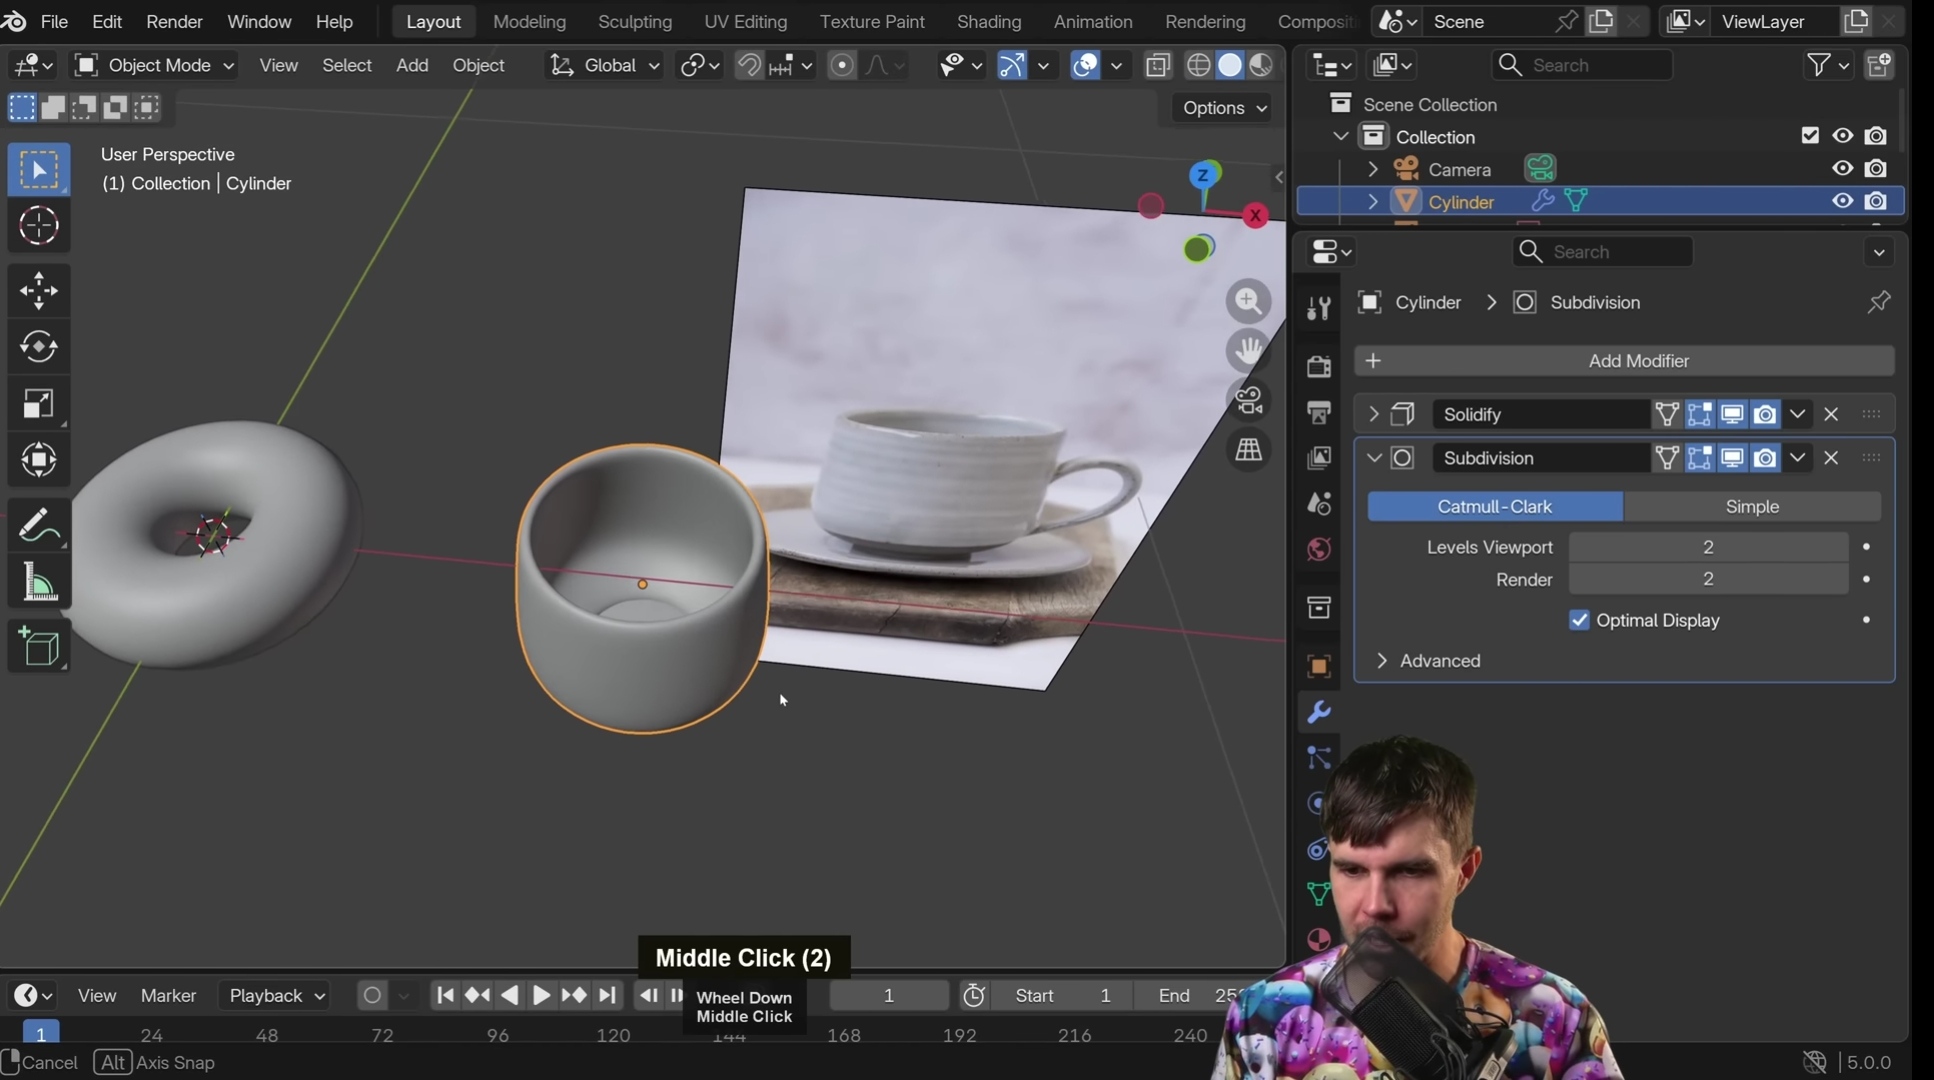Open the Material properties tab
Viewport: 1934px width, 1080px height.
(1318, 939)
